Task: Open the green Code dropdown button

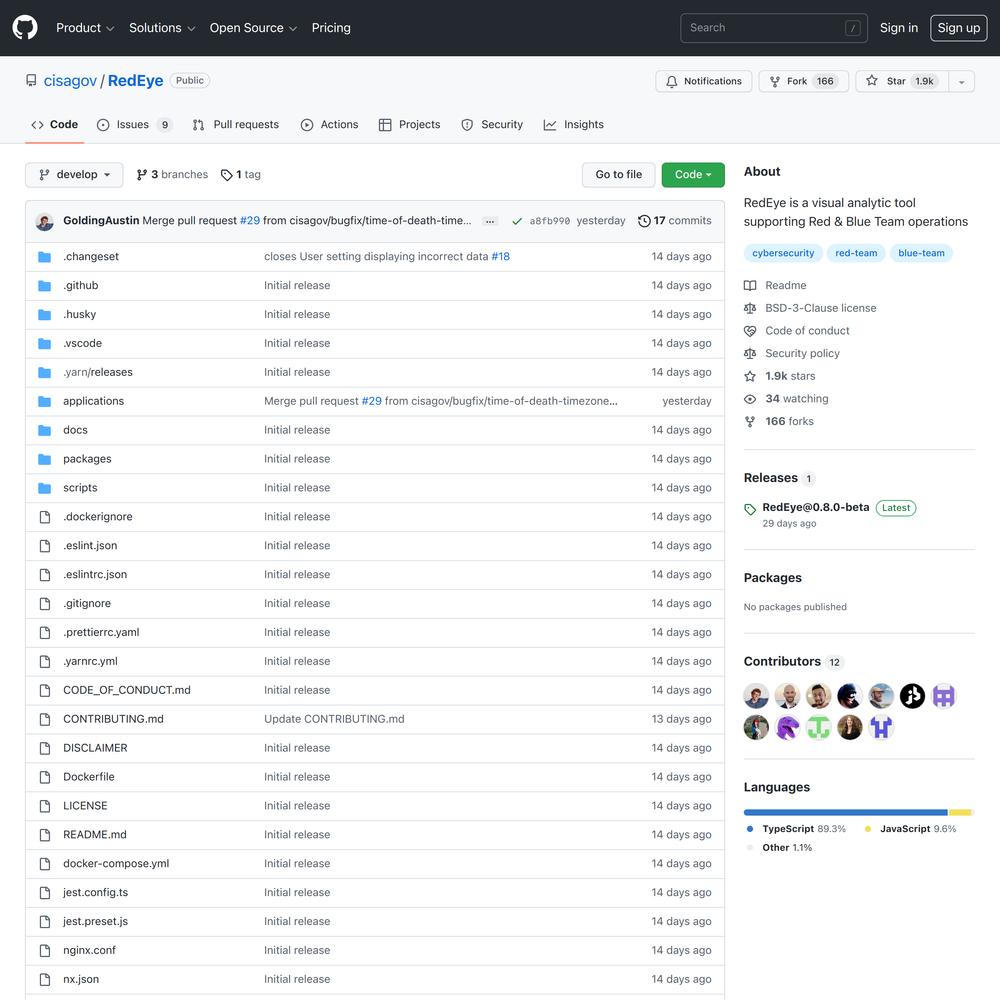Action: [693, 175]
